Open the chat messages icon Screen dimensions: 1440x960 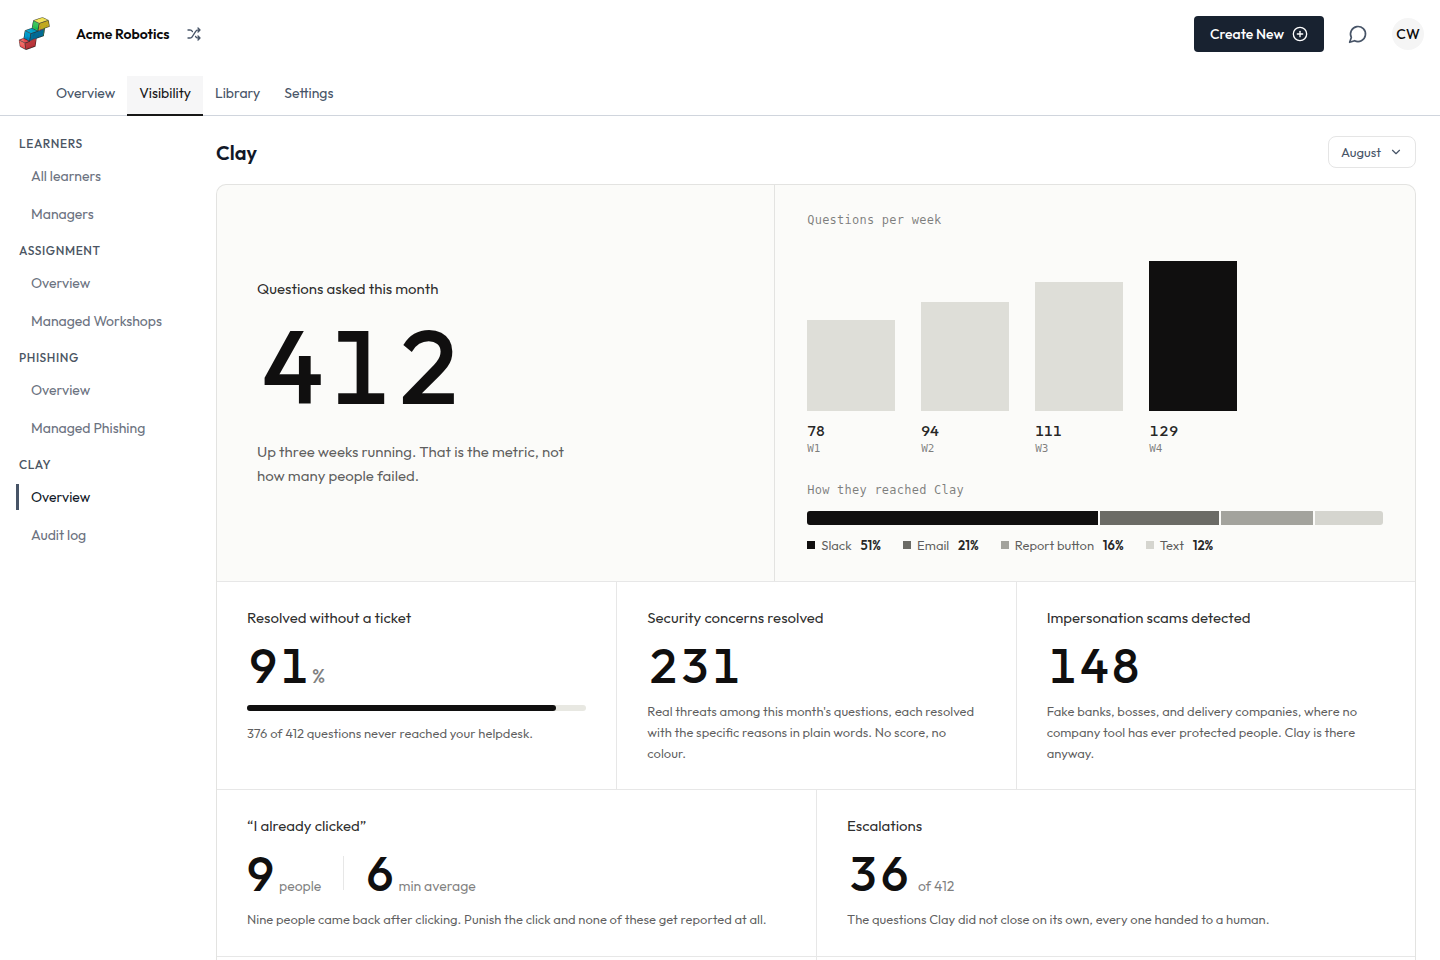[x=1357, y=34]
